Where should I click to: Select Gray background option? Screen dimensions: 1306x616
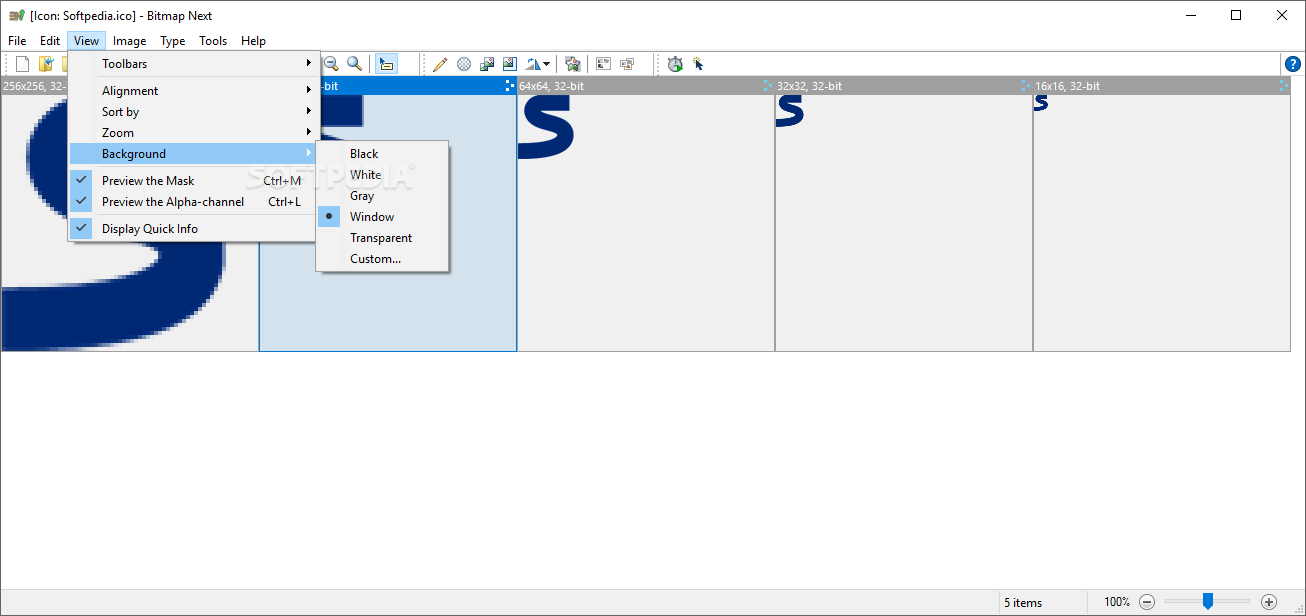coord(382,196)
